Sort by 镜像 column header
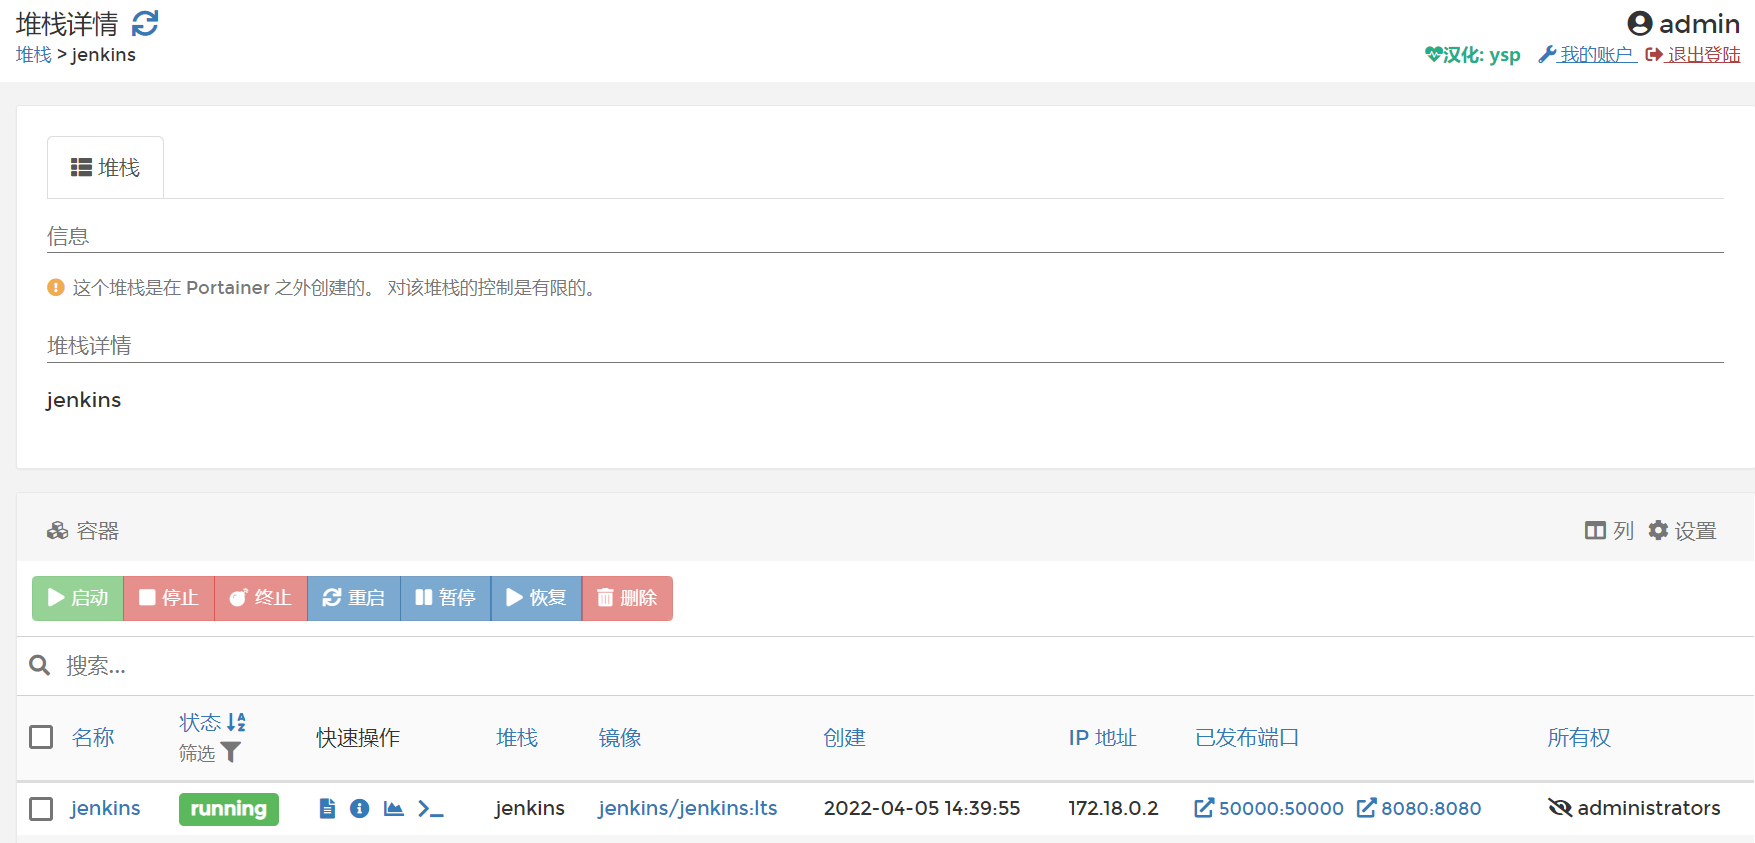This screenshot has width=1755, height=843. (x=620, y=738)
